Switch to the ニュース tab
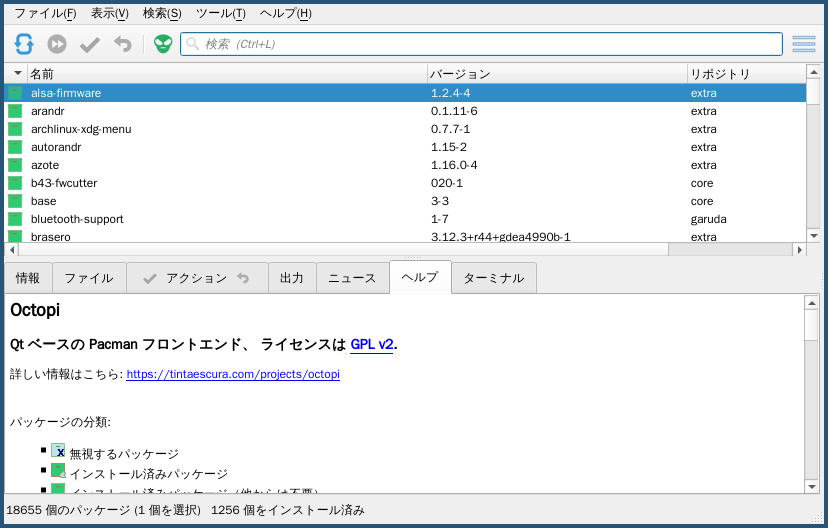Viewport: 828px width, 528px height. [352, 278]
